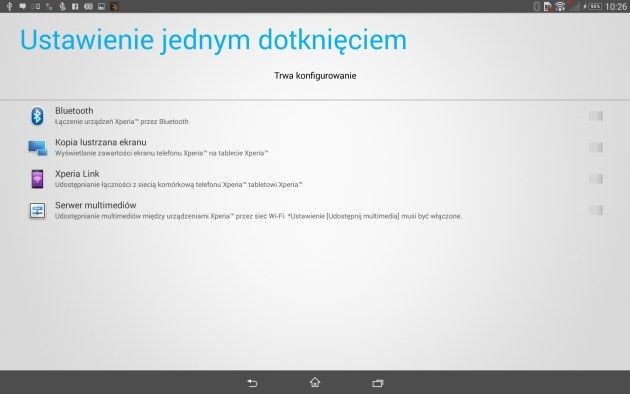The image size is (630, 394).
Task: Tap the picture notification icon in status bar
Action: click(101, 6)
